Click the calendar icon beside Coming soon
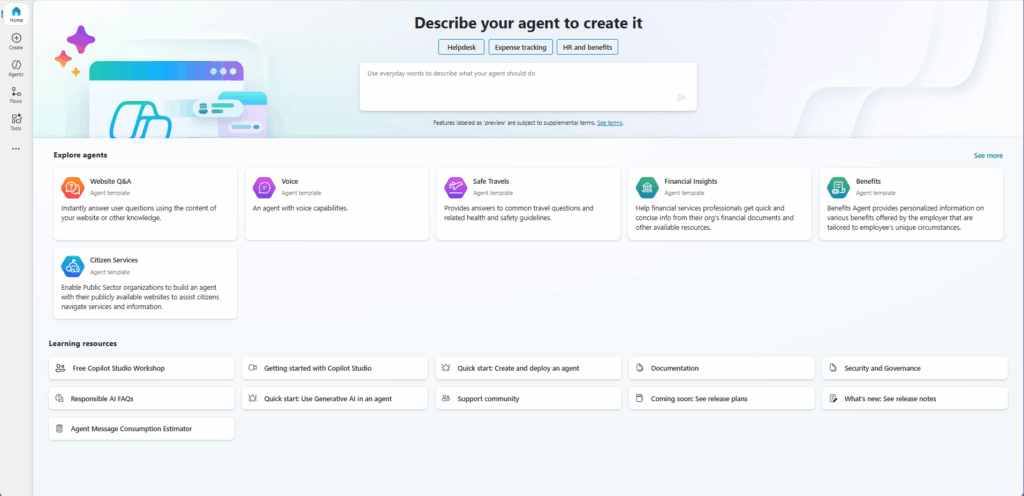The image size is (1024, 496). pyautogui.click(x=639, y=398)
